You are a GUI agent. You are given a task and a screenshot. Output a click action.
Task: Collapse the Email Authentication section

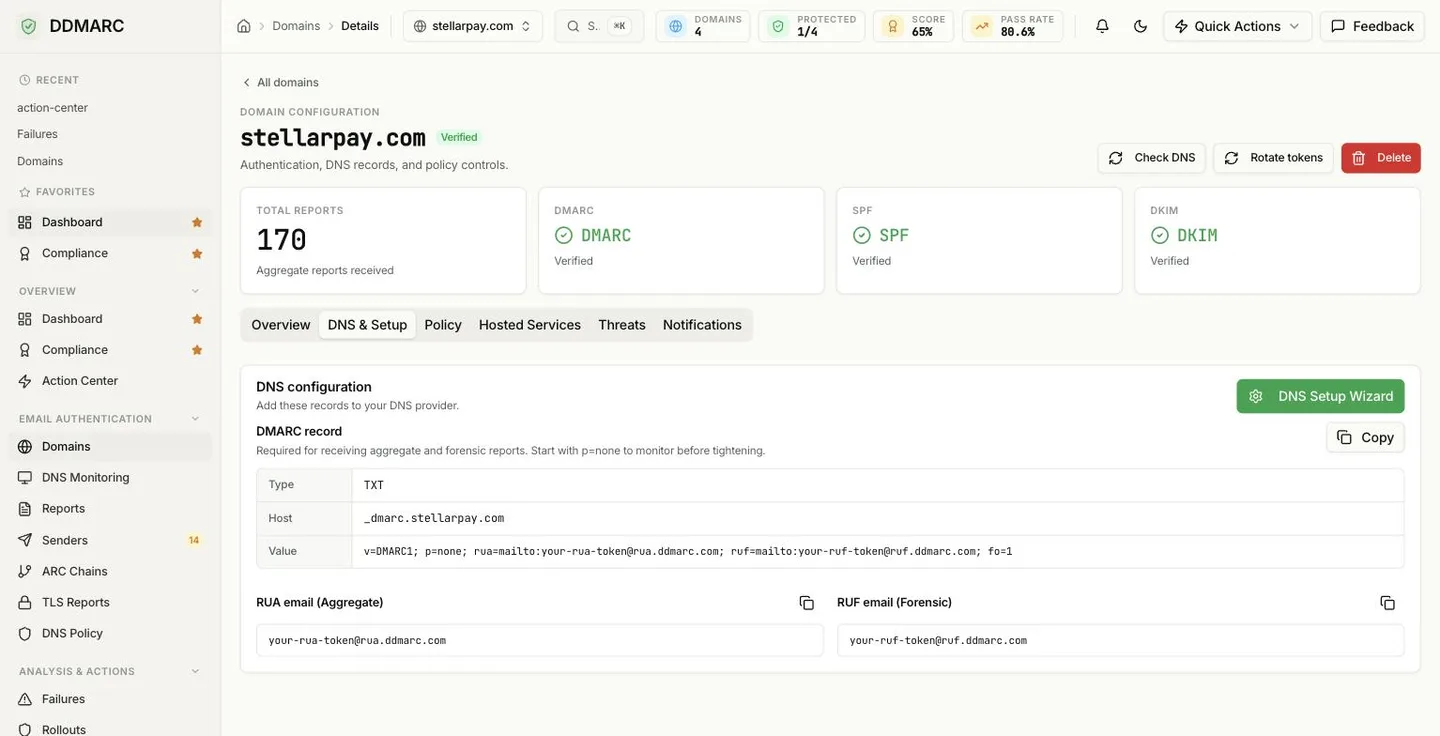click(195, 419)
